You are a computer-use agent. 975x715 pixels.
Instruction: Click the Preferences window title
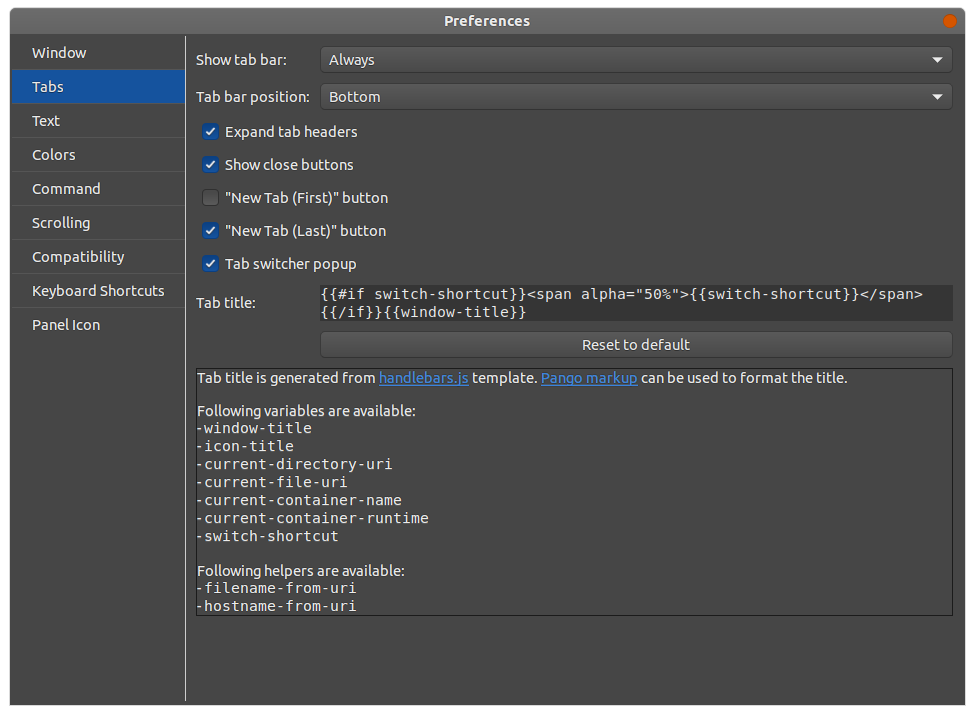pos(487,21)
